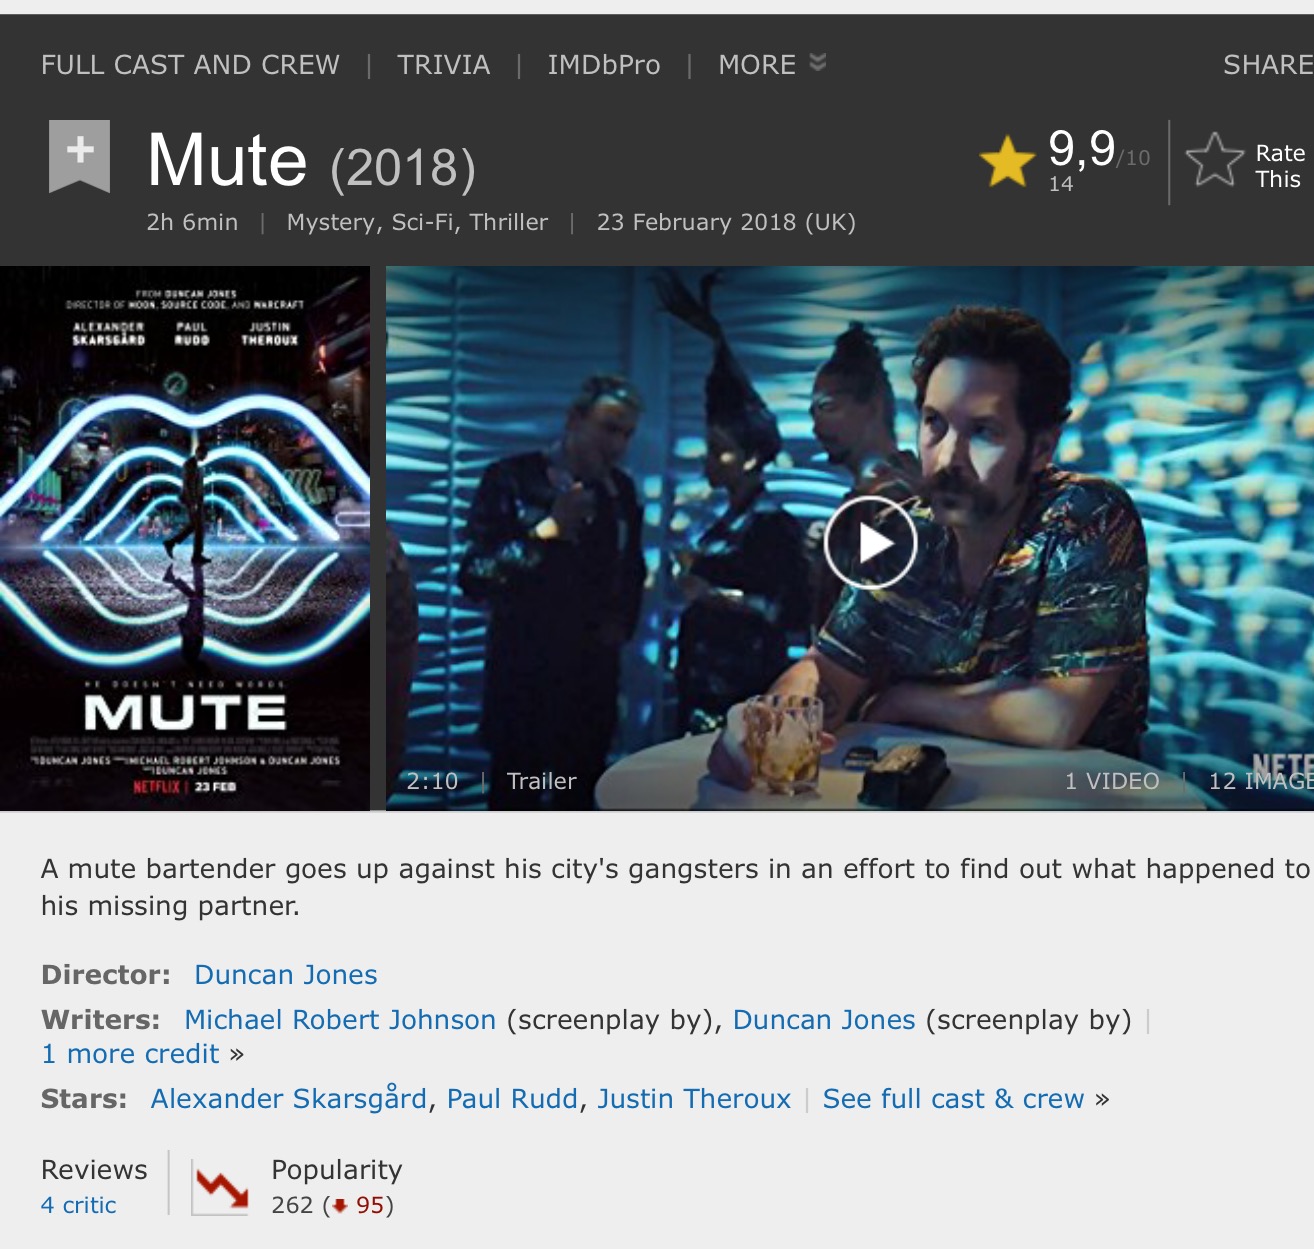Click the Mystery, Sci-Fi, Thriller genres text
Image resolution: width=1314 pixels, height=1249 pixels.
[417, 222]
